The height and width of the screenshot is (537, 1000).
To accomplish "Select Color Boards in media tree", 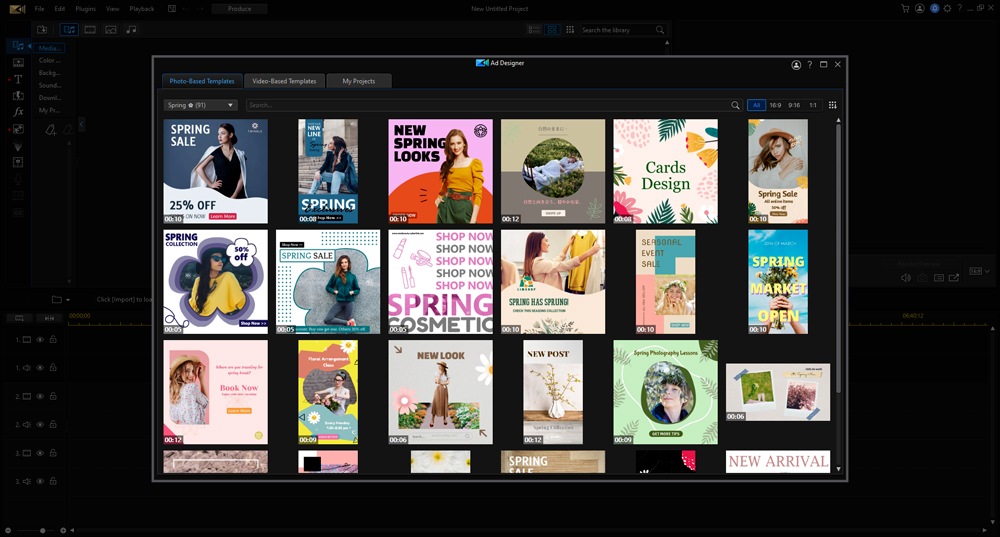I will 49,61.
